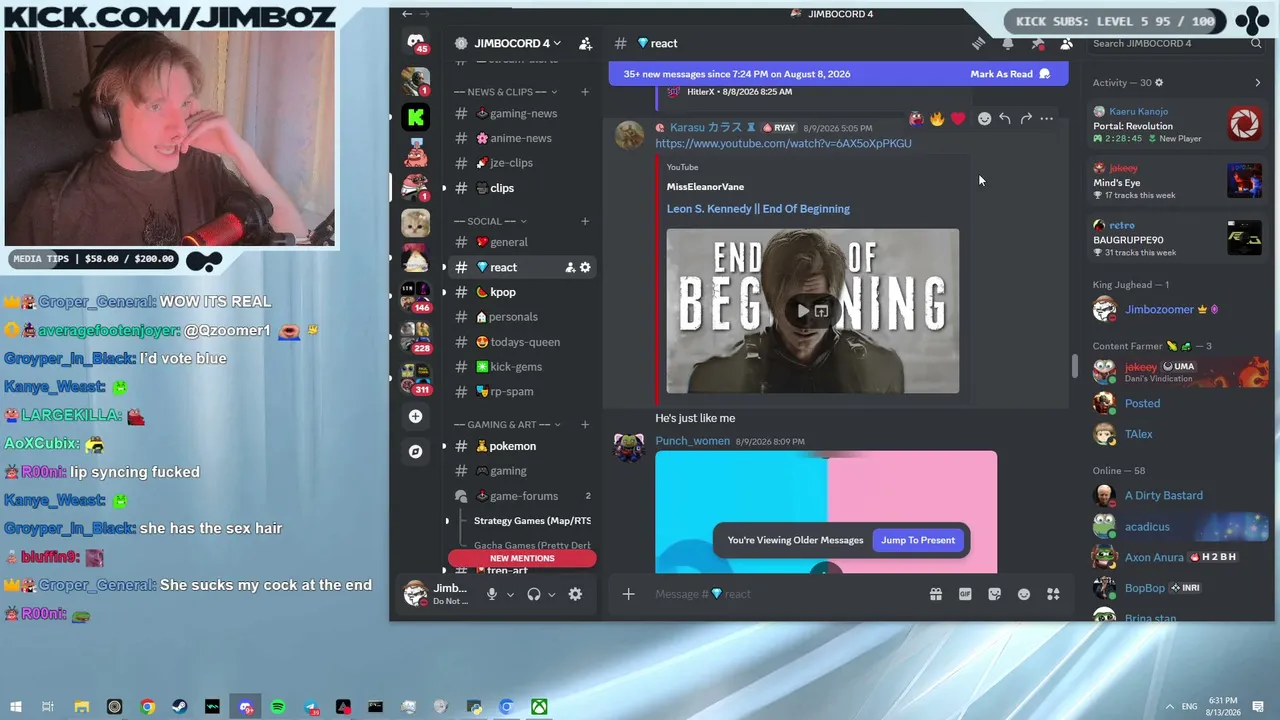Image resolution: width=1280 pixels, height=720 pixels.
Task: Open the sticker picker
Action: [994, 594]
